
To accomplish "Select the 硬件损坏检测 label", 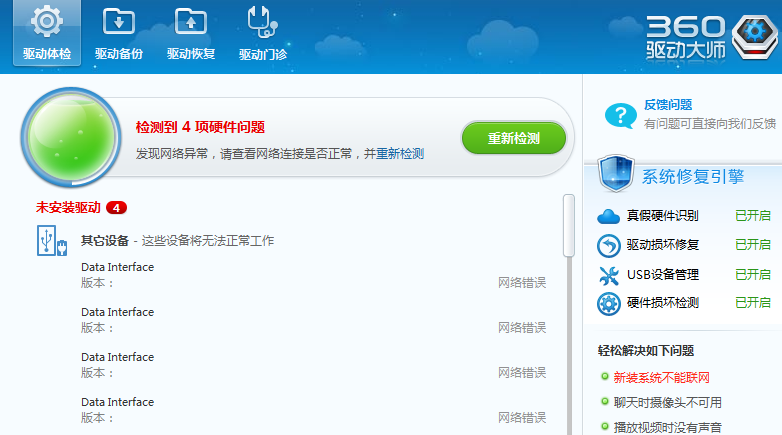I will tap(662, 302).
